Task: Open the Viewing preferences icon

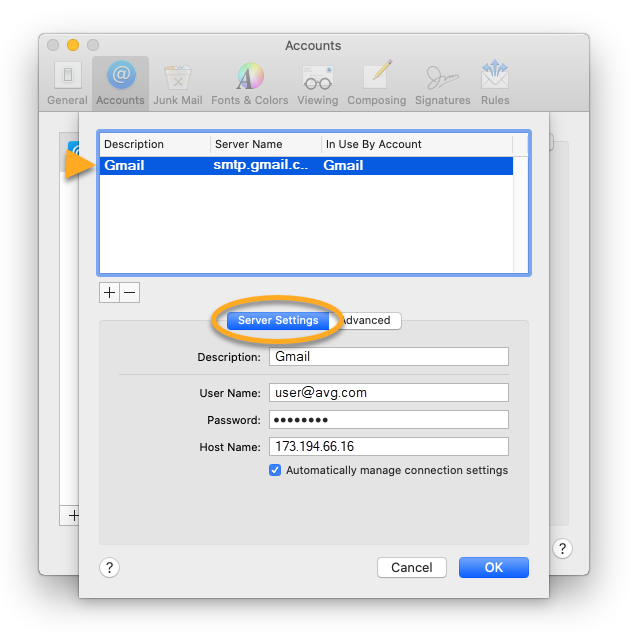Action: click(318, 83)
